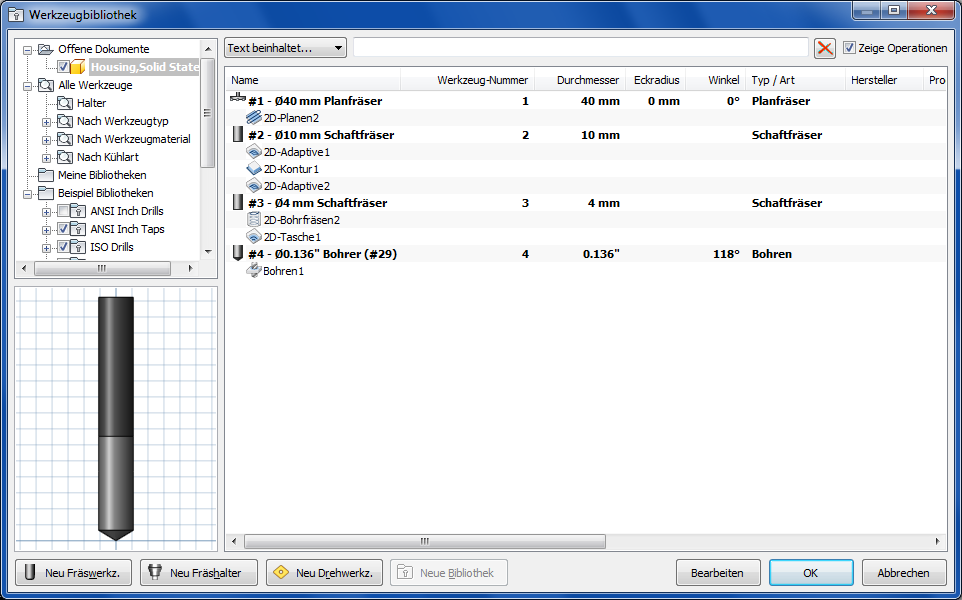The height and width of the screenshot is (600, 962).
Task: Click the Alle Werkzeuge search folder icon
Action: (45, 85)
